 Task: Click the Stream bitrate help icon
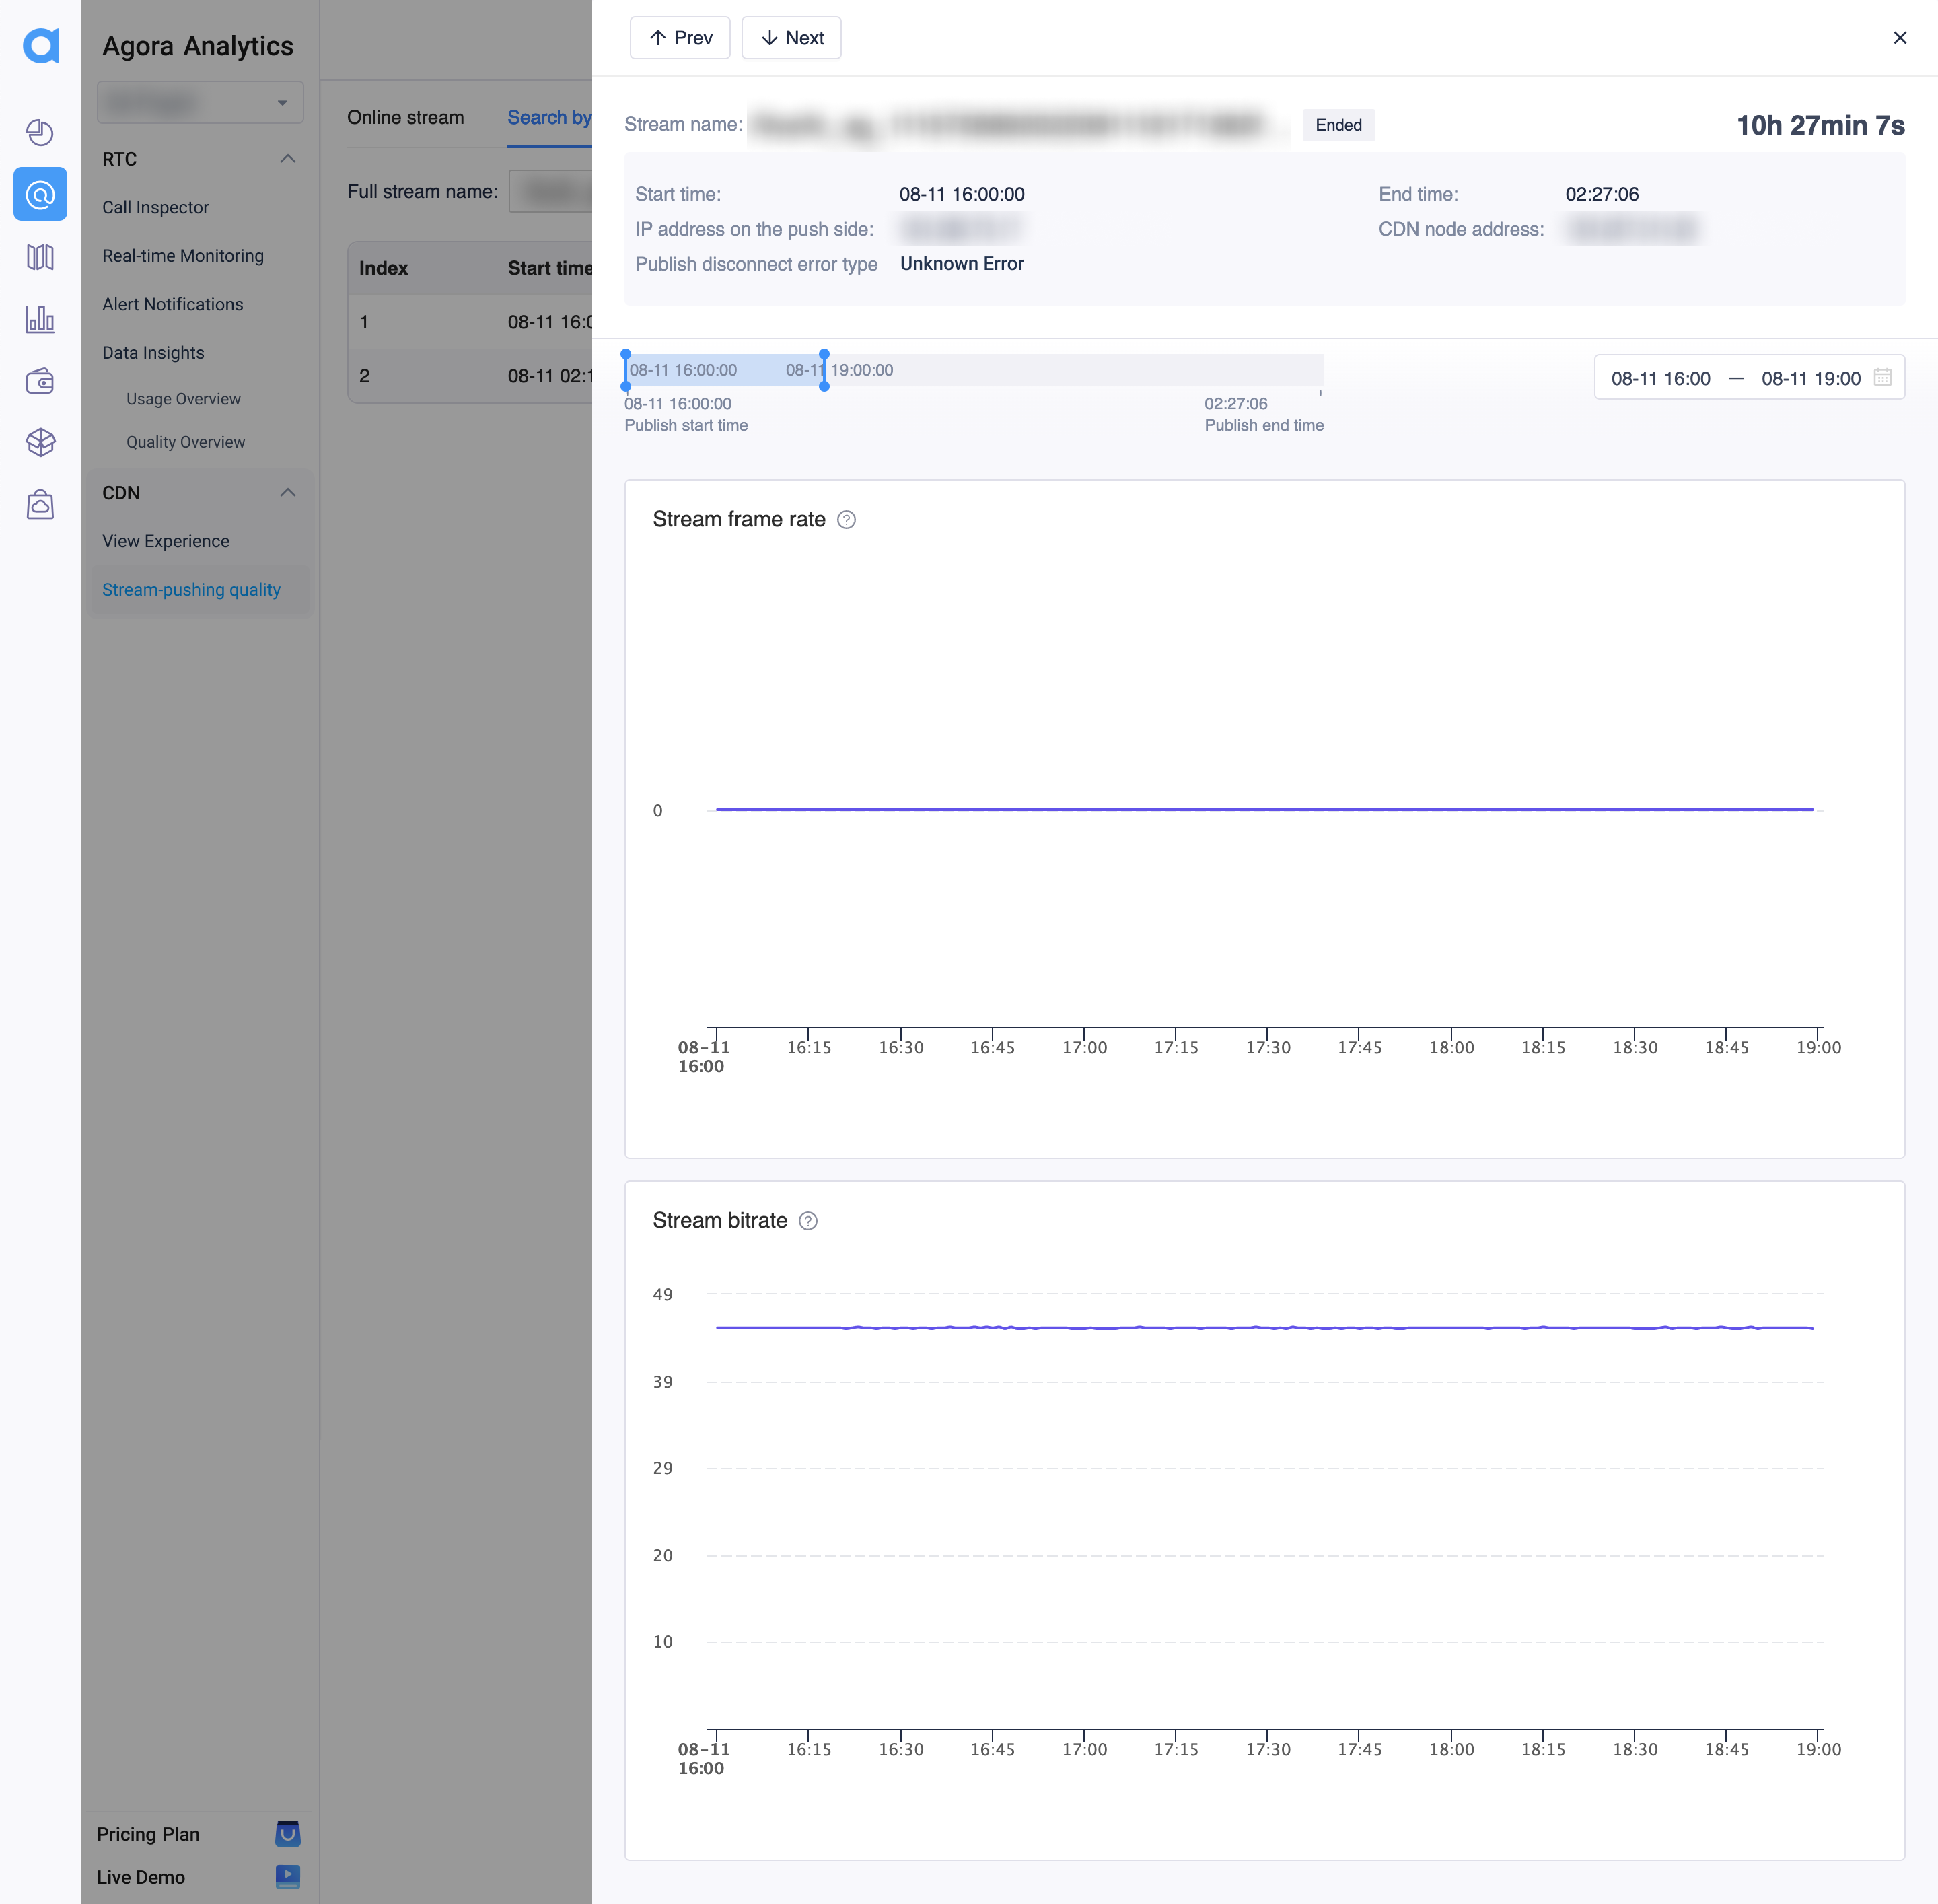click(x=808, y=1221)
